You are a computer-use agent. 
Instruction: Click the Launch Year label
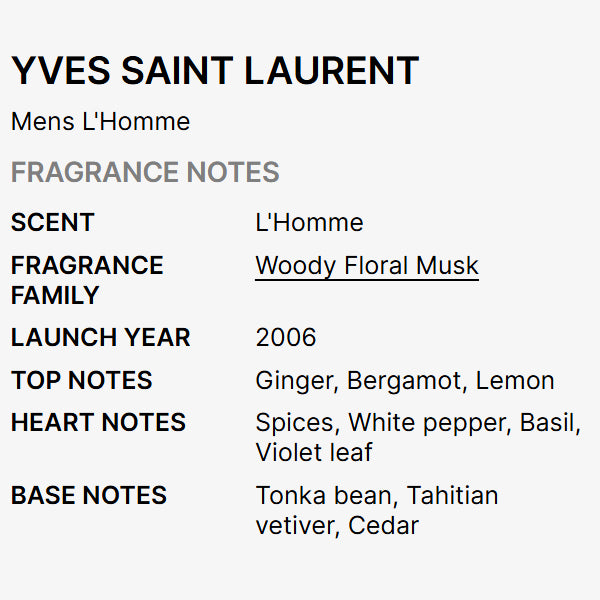pyautogui.click(x=100, y=338)
